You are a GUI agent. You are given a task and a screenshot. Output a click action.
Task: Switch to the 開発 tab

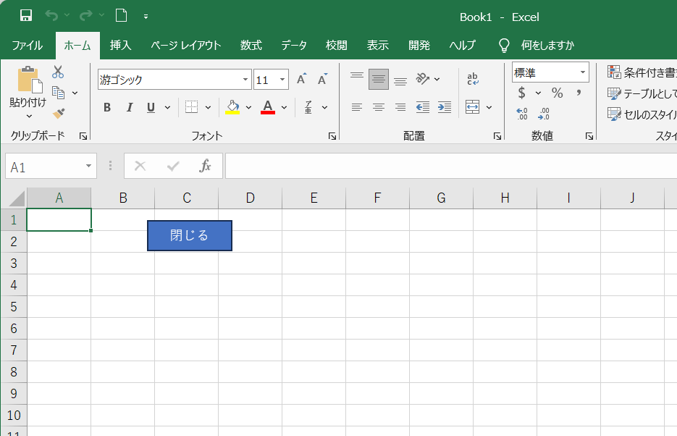coord(419,45)
